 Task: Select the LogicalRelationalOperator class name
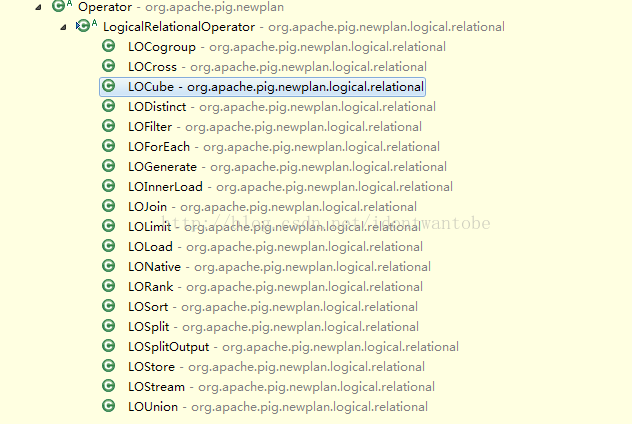point(179,27)
